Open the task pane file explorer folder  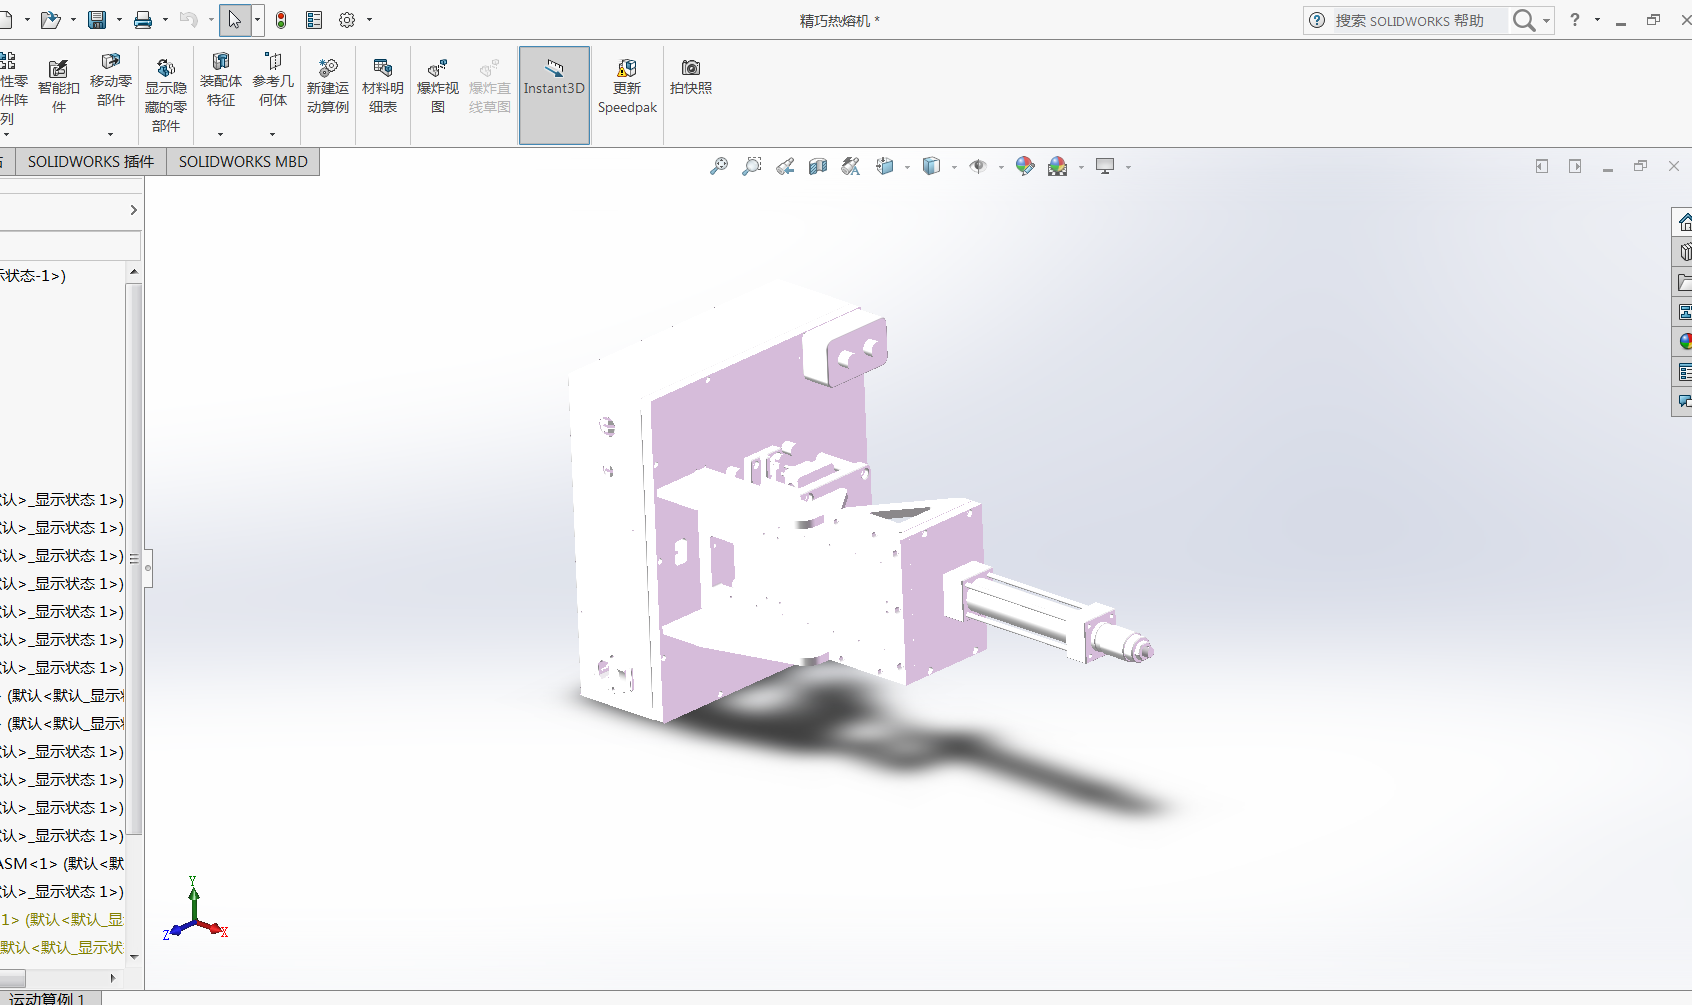pos(1684,283)
